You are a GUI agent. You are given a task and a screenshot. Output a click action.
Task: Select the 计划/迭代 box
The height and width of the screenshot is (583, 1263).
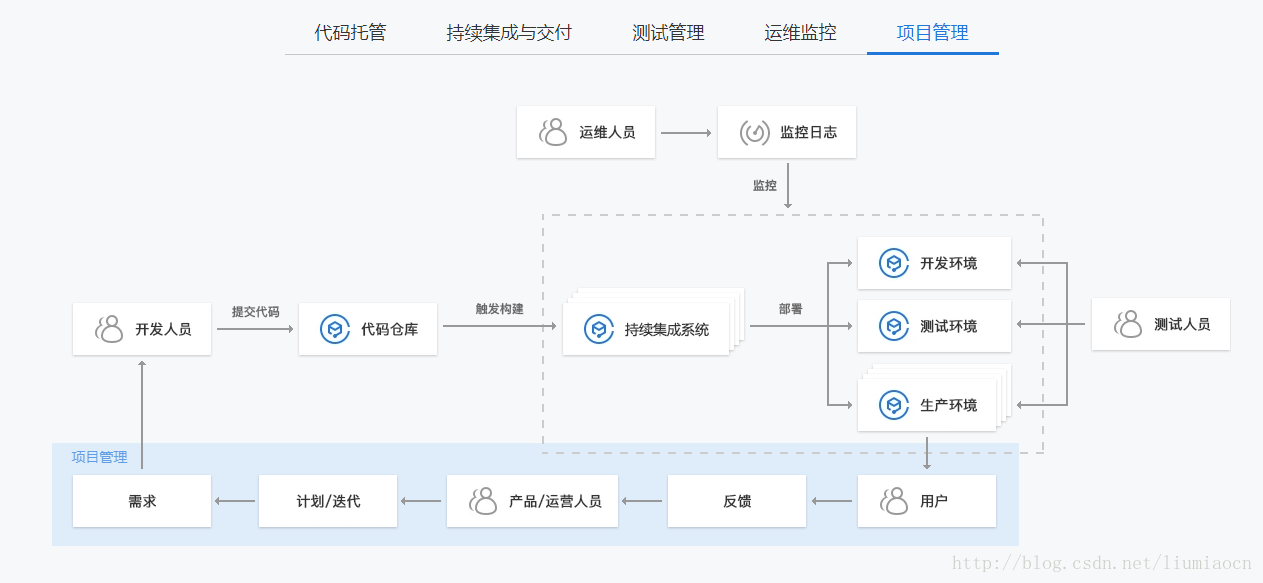point(328,500)
